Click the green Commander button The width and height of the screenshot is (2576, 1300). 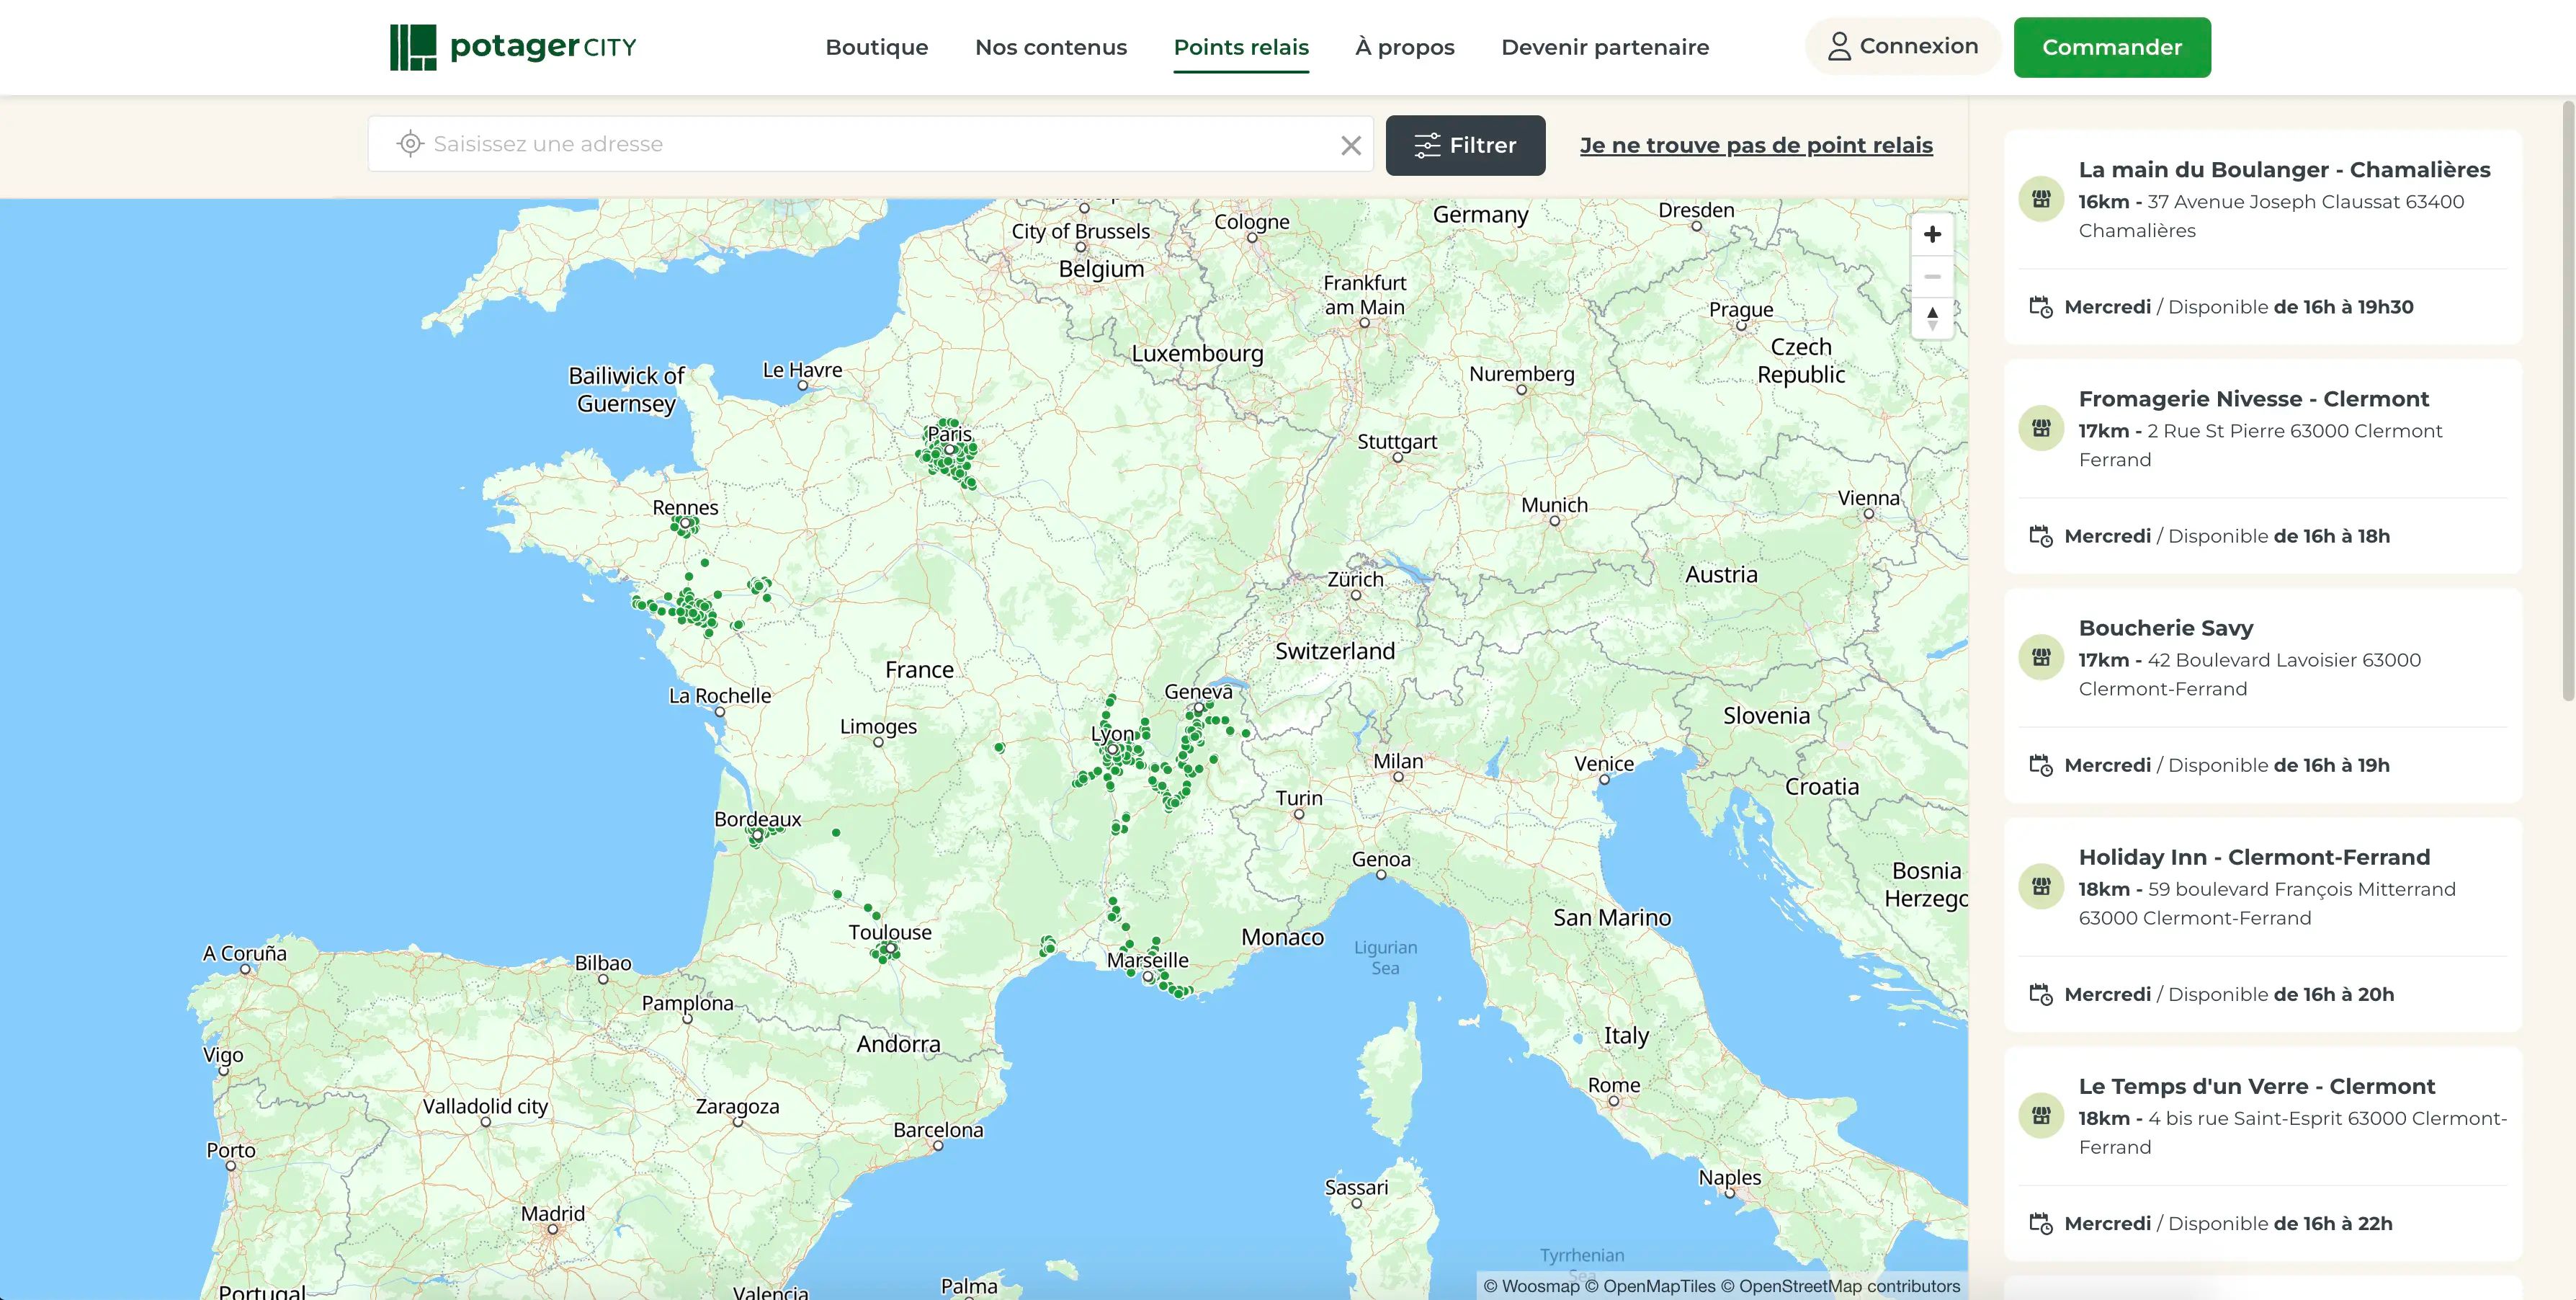[2112, 47]
